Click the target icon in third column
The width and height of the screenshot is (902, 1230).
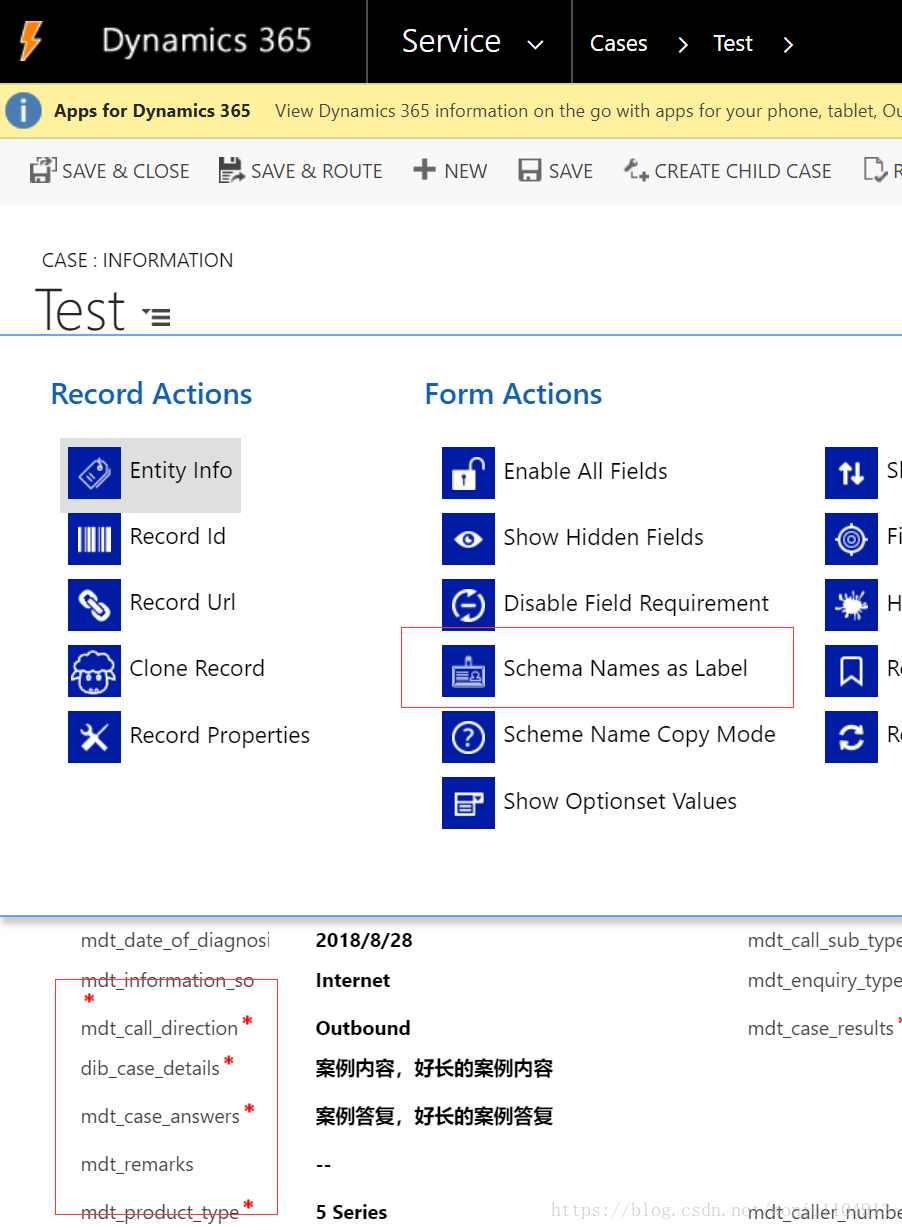tap(851, 539)
